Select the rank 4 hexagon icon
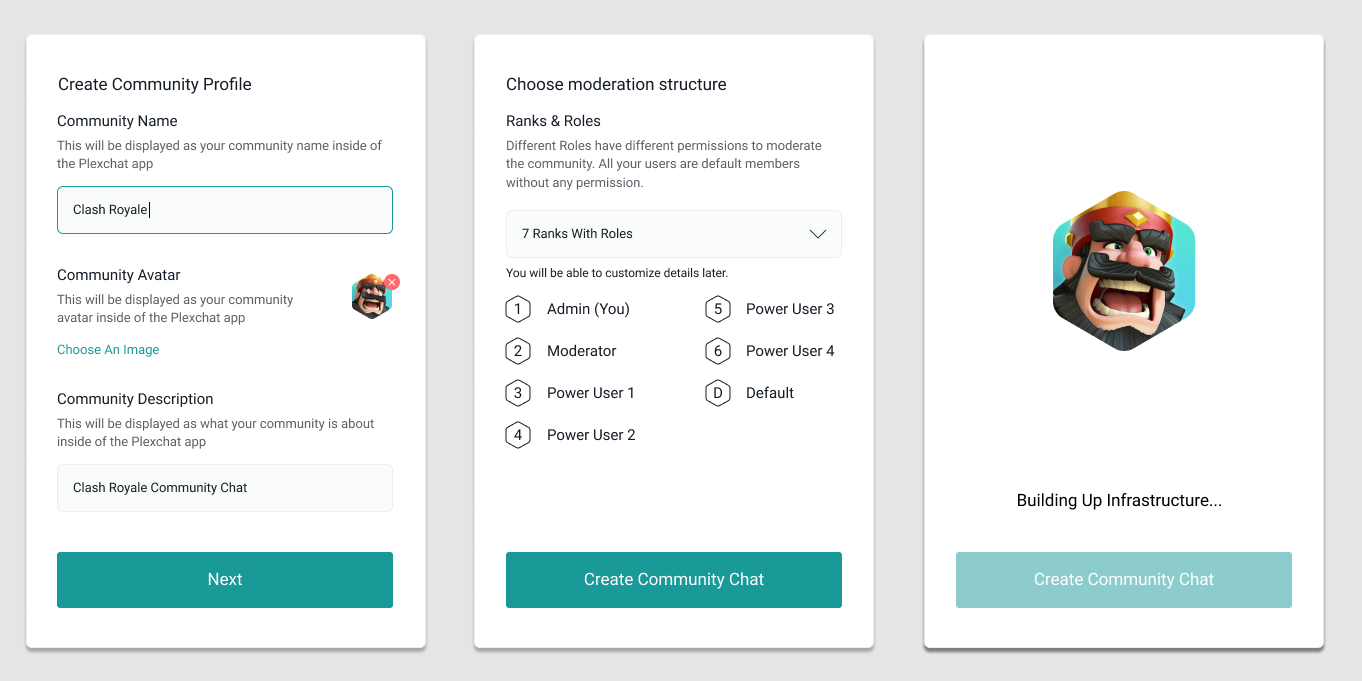Viewport: 1362px width, 681px height. pos(517,435)
